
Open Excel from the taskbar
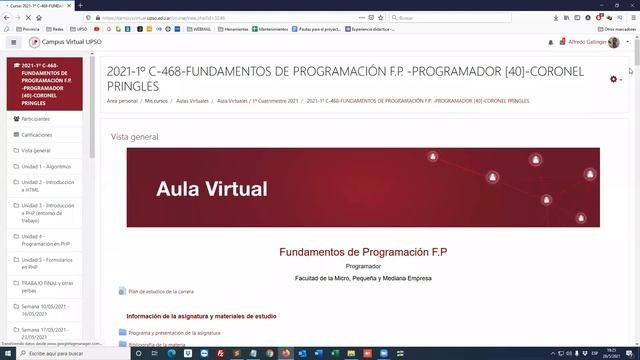pyautogui.click(x=335, y=353)
